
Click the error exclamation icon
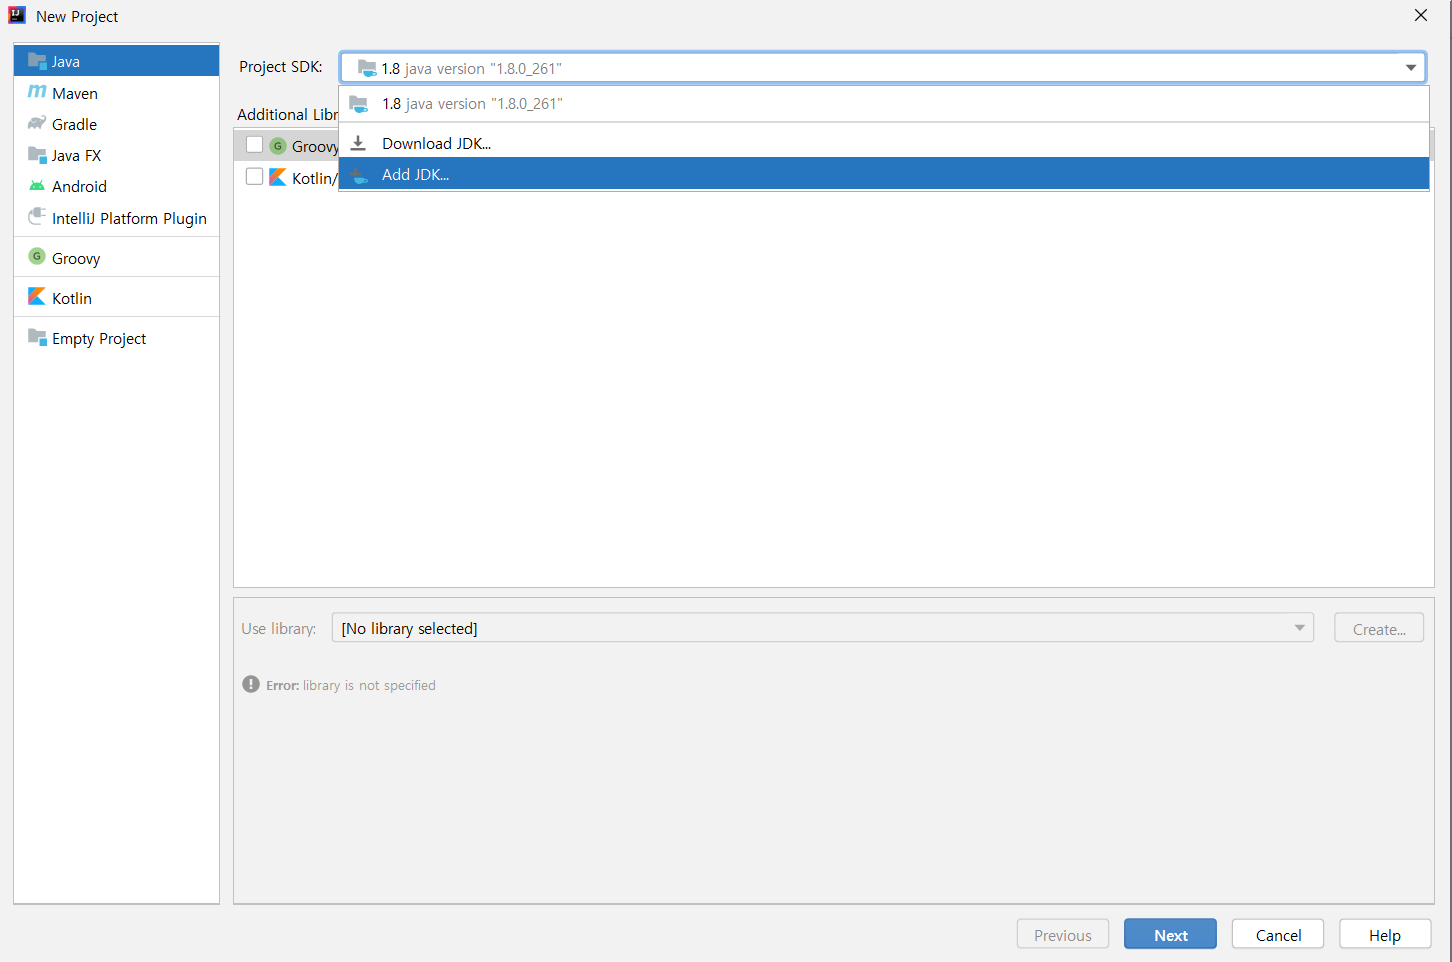(x=251, y=684)
